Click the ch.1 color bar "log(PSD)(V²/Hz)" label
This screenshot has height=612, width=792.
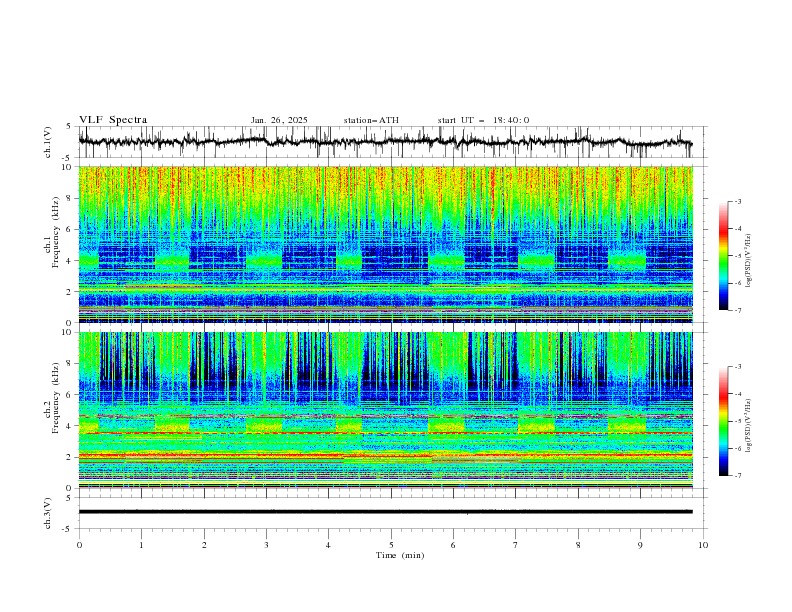tap(749, 261)
